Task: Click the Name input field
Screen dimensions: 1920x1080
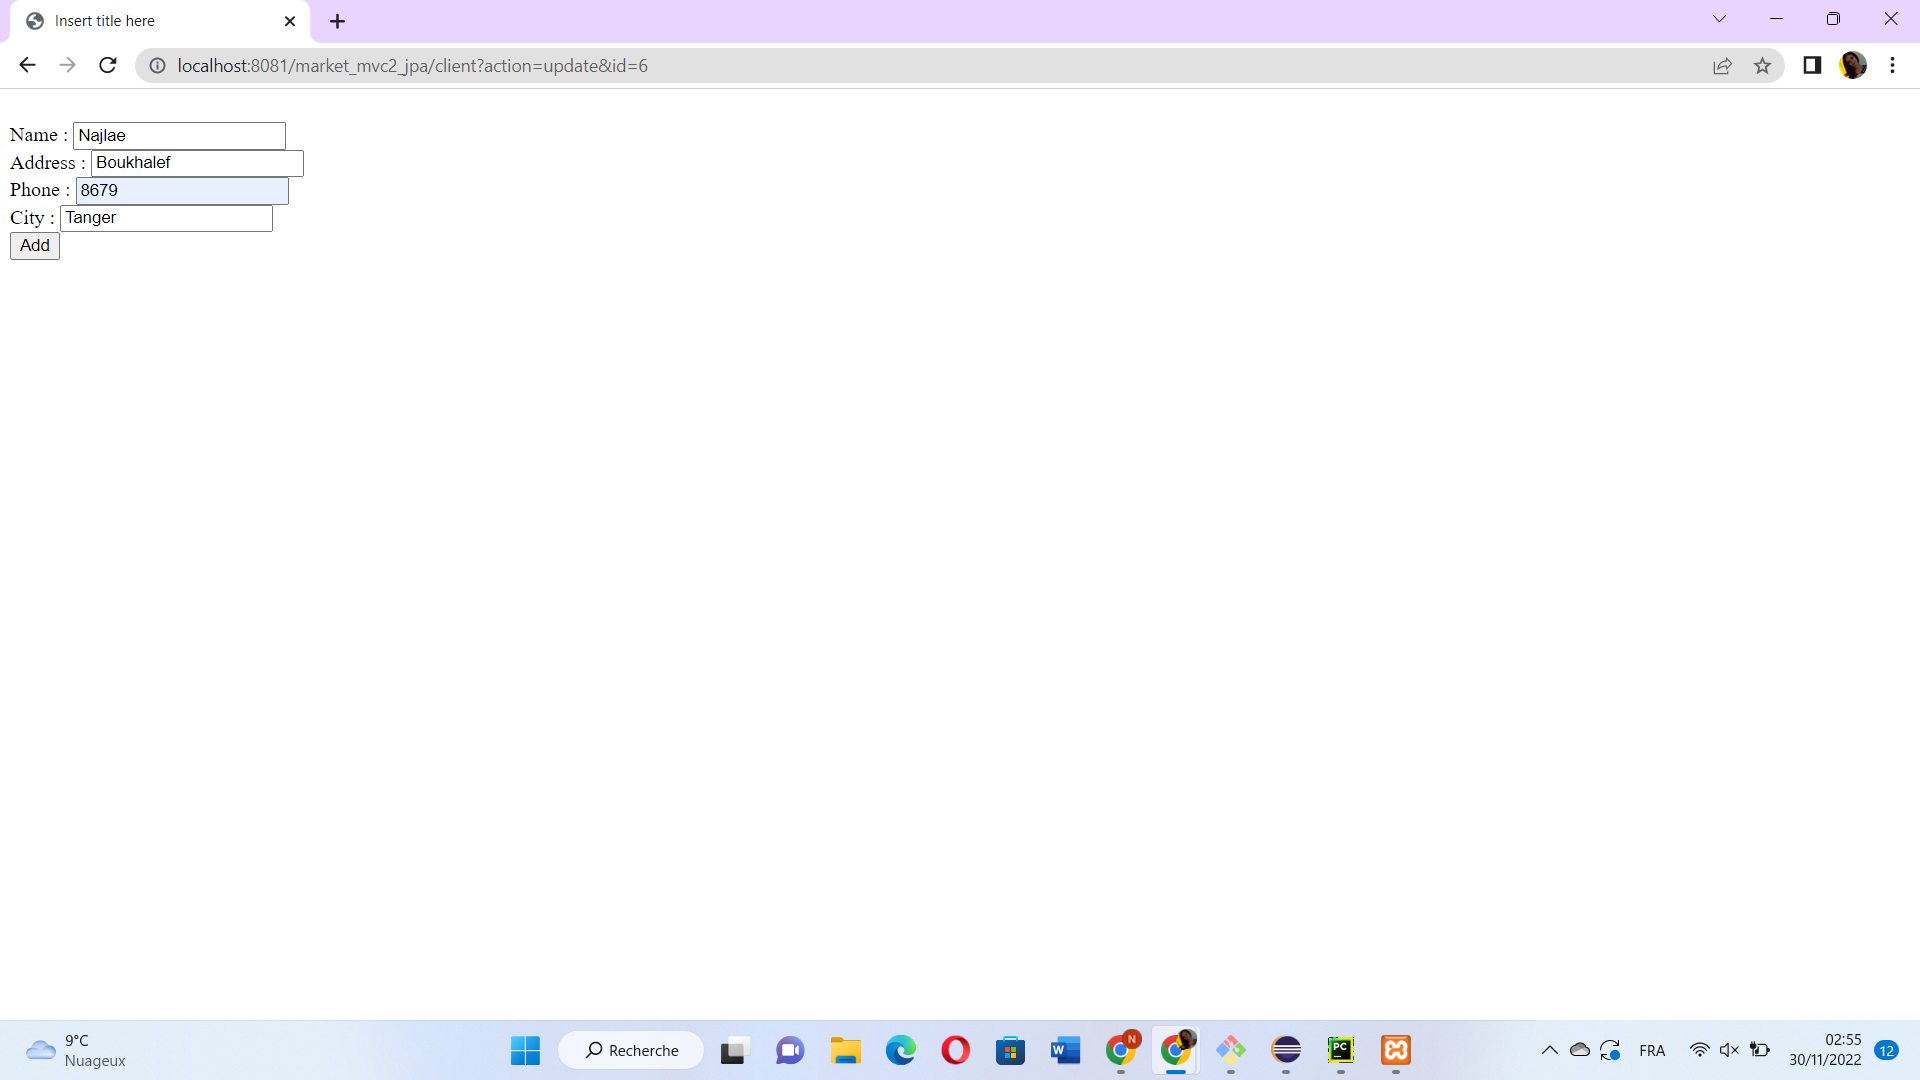Action: click(179, 136)
